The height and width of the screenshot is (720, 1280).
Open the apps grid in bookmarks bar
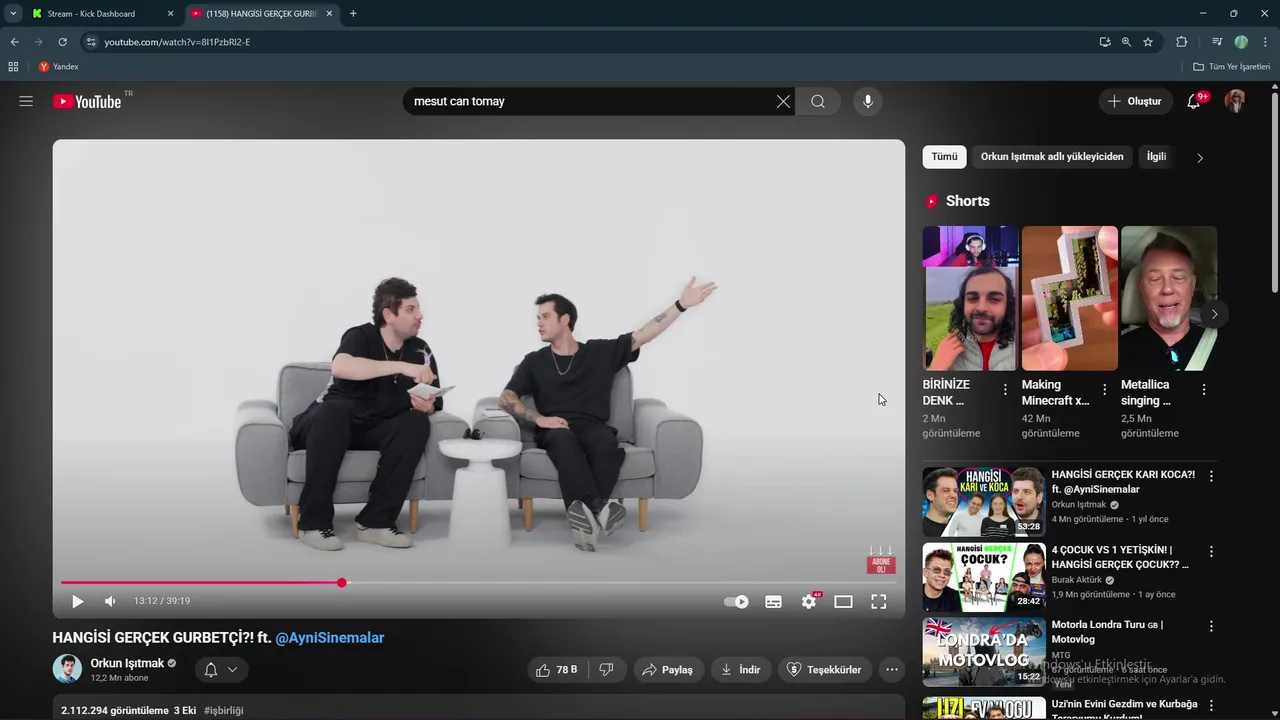coord(13,67)
